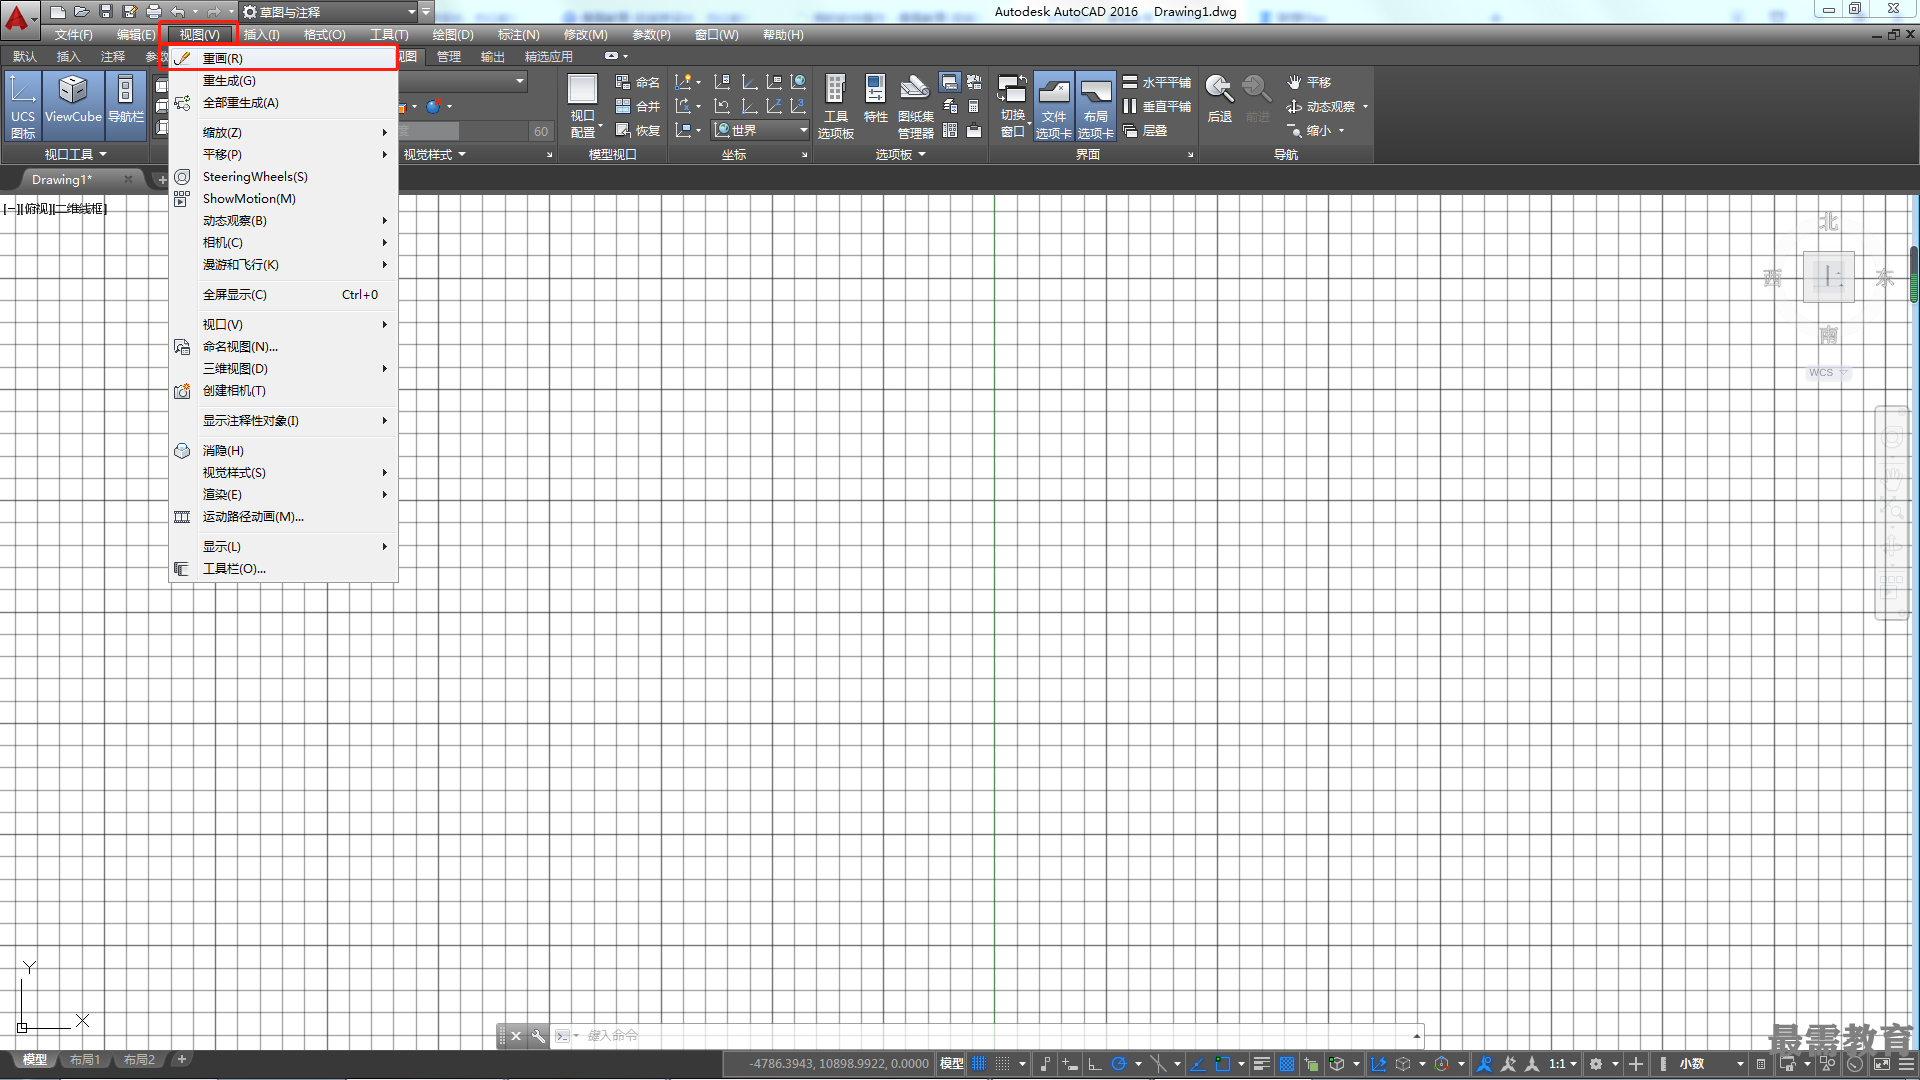Open the workspace dropdown (草图与注释)
The image size is (1920, 1080).
[330, 12]
